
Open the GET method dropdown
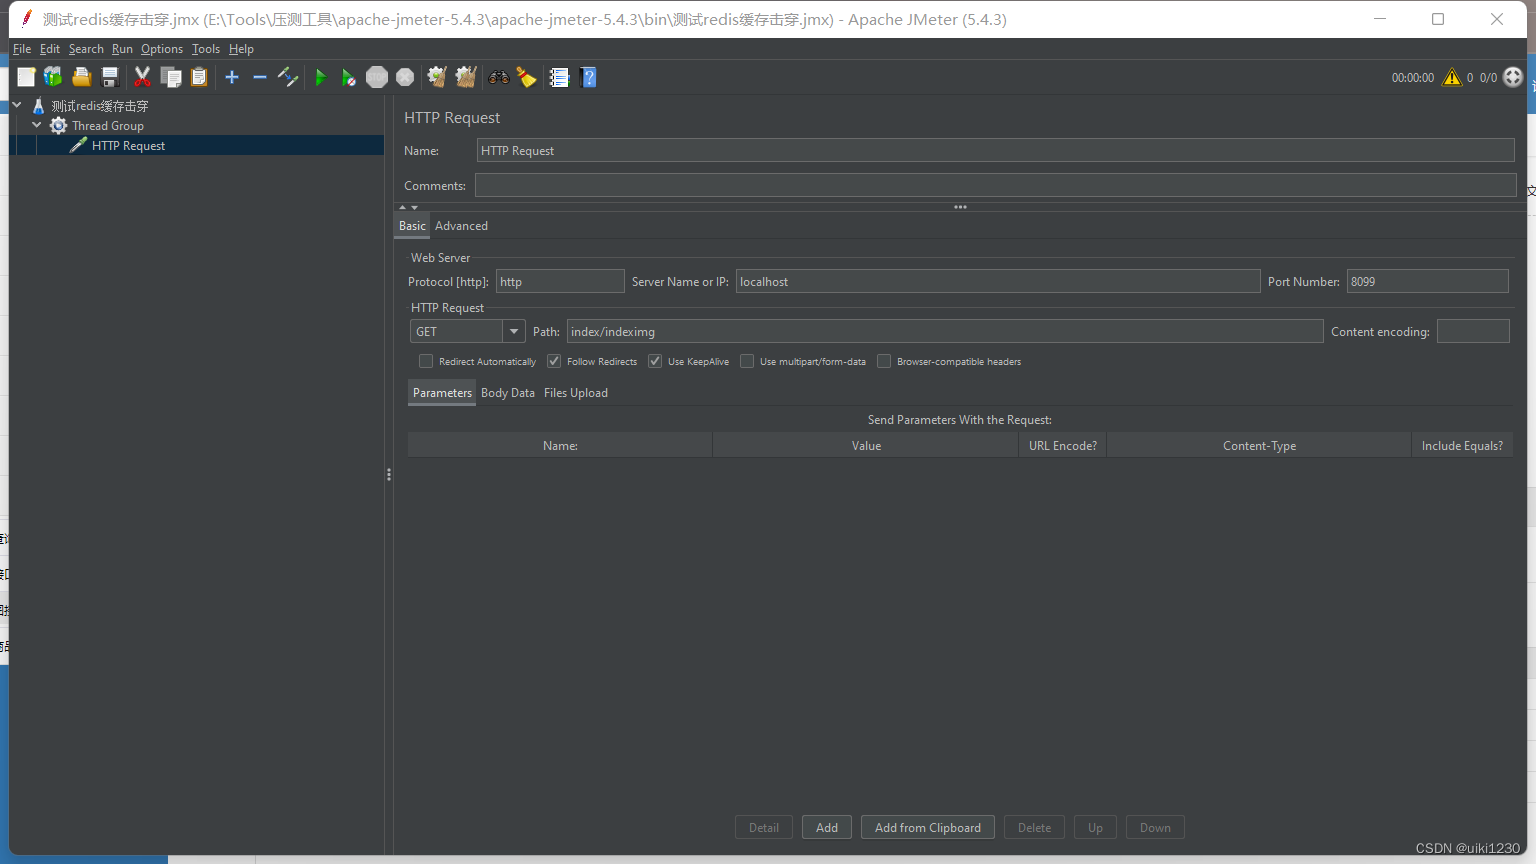[514, 331]
